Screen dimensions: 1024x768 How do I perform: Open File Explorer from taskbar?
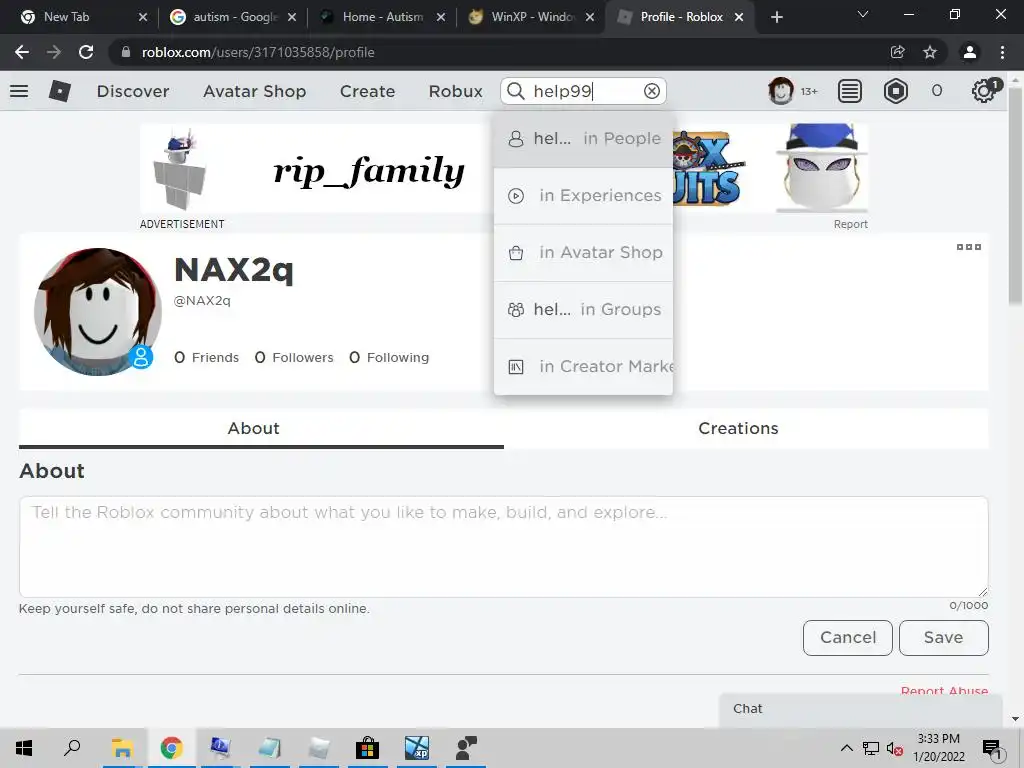(122, 748)
